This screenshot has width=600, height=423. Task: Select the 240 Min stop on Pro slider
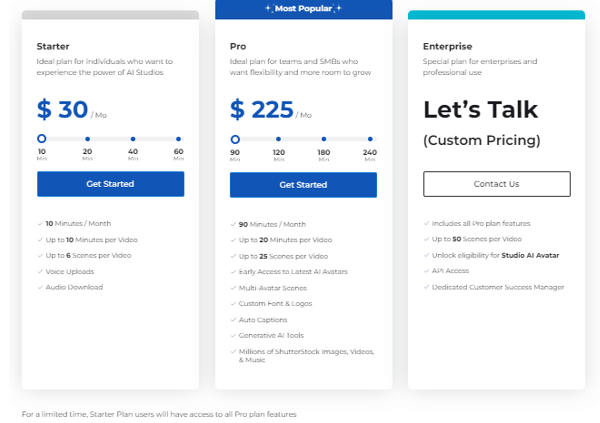pos(370,139)
